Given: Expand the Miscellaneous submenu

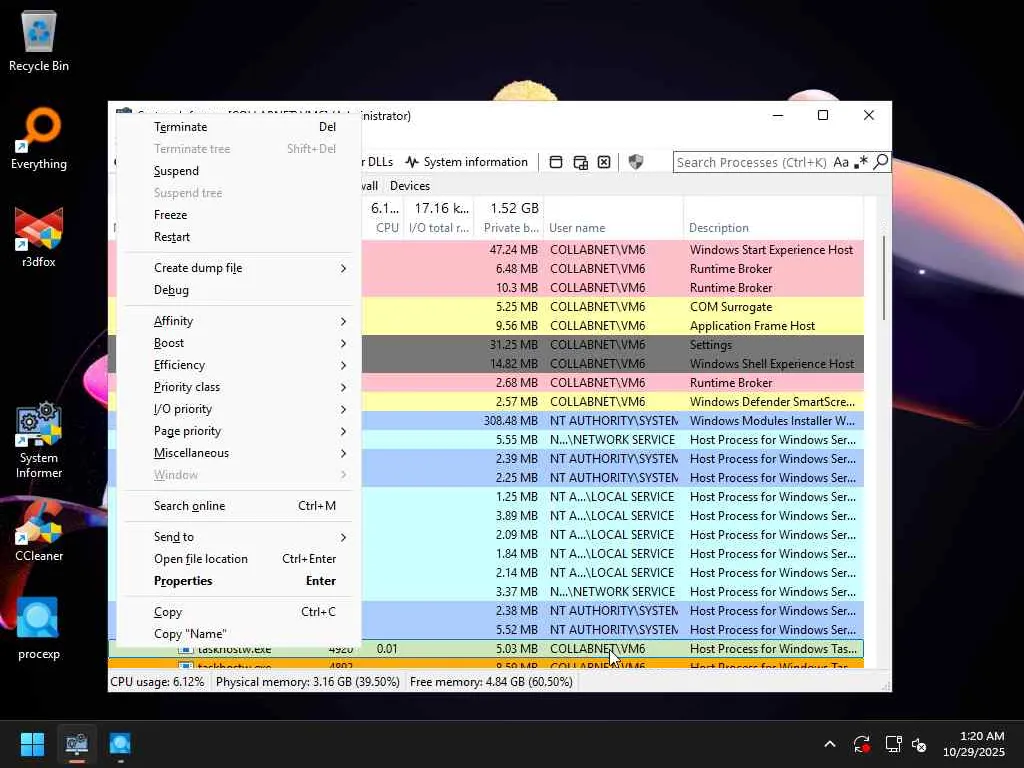Looking at the screenshot, I should point(239,453).
